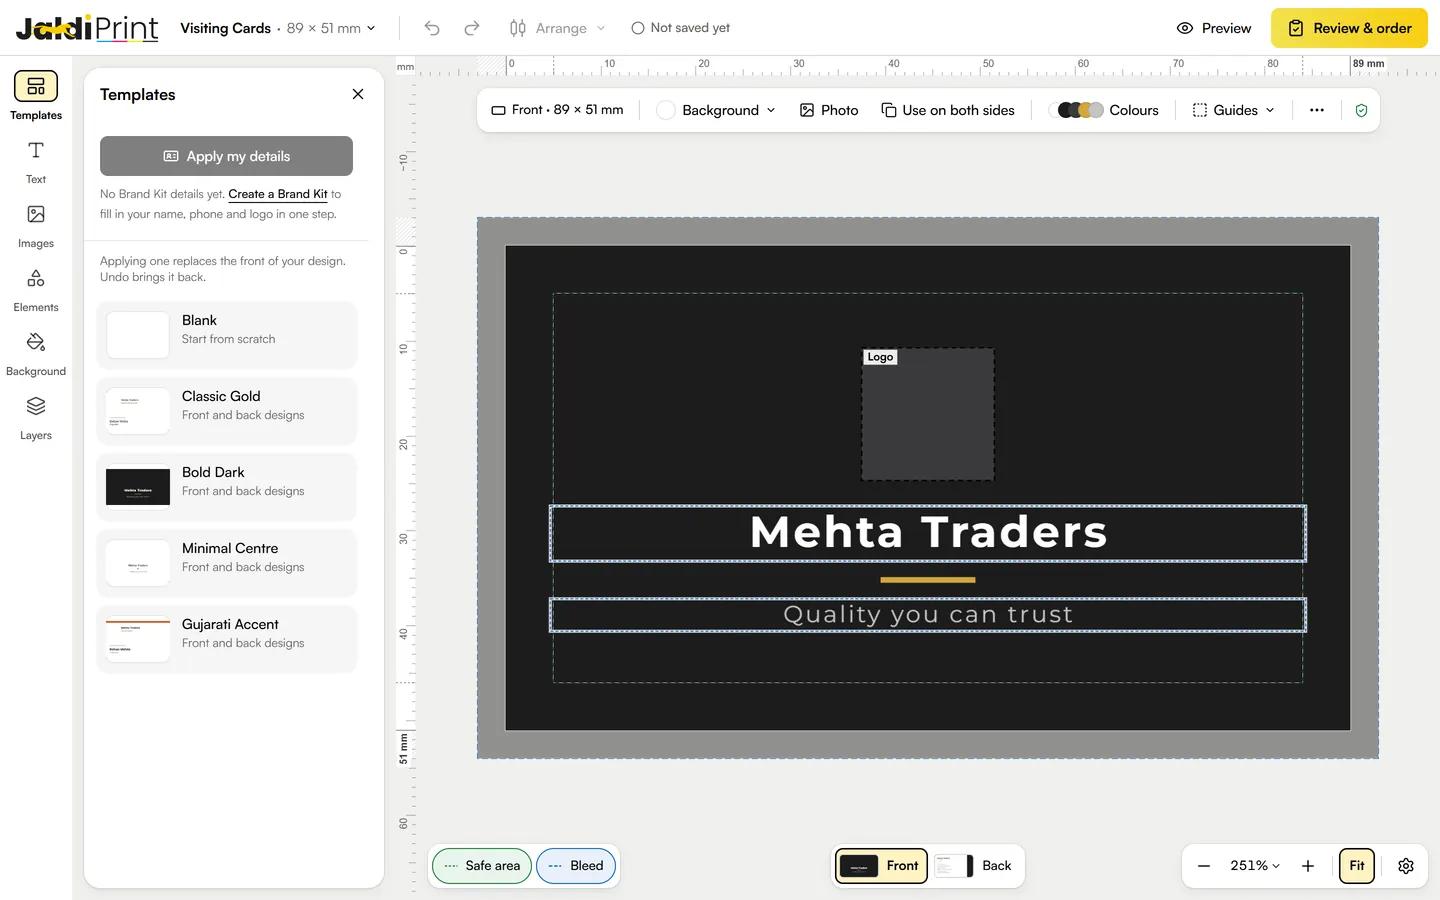Image resolution: width=1440 pixels, height=900 pixels.
Task: Expand the Guides dropdown
Action: (x=1234, y=110)
